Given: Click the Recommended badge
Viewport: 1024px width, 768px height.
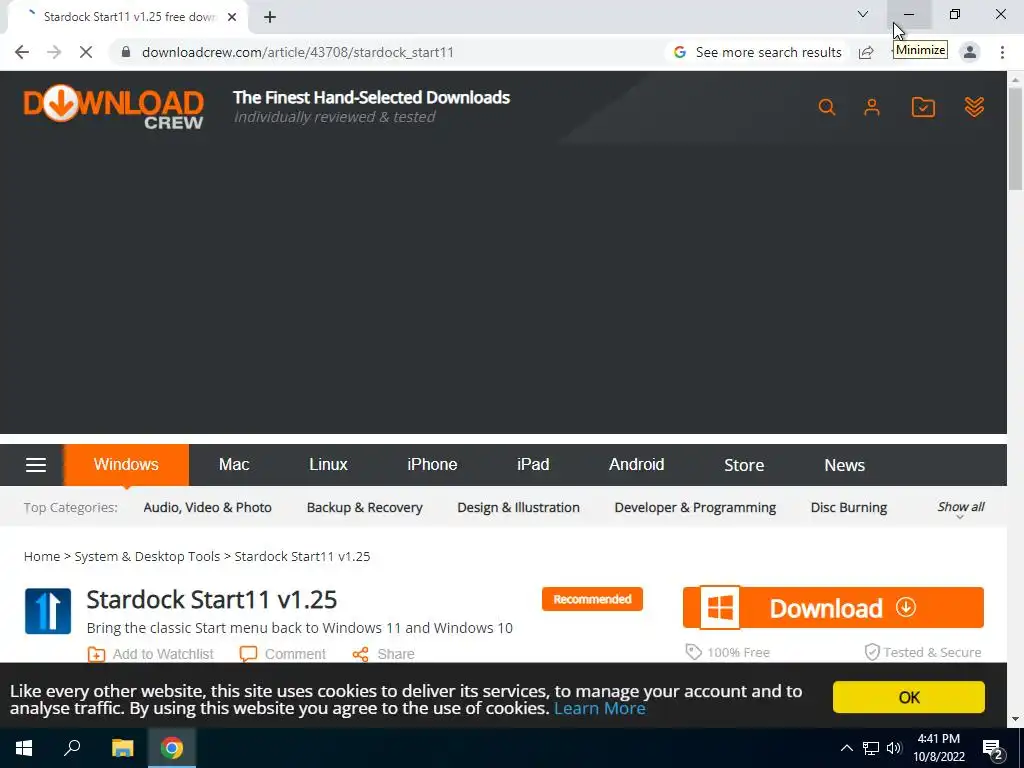Looking at the screenshot, I should [x=592, y=599].
